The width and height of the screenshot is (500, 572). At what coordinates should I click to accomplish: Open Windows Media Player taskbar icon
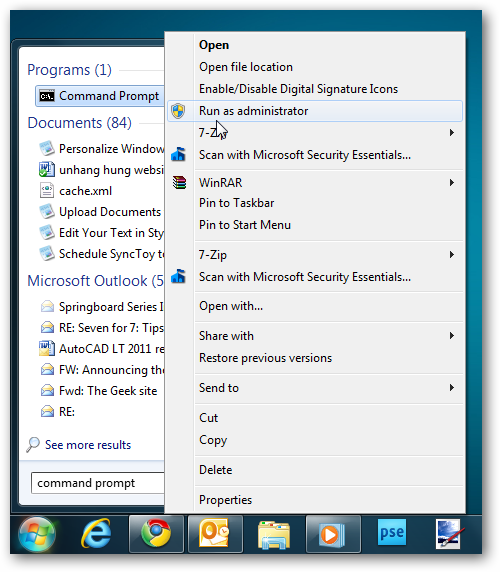point(332,534)
